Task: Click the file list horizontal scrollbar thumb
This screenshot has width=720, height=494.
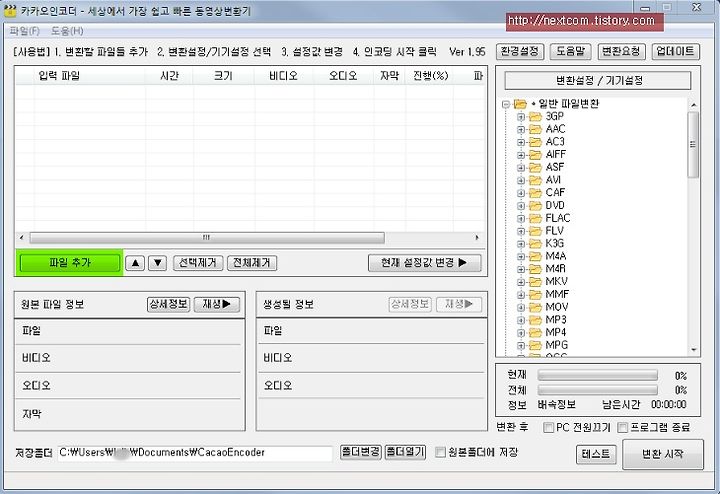Action: coord(207,238)
